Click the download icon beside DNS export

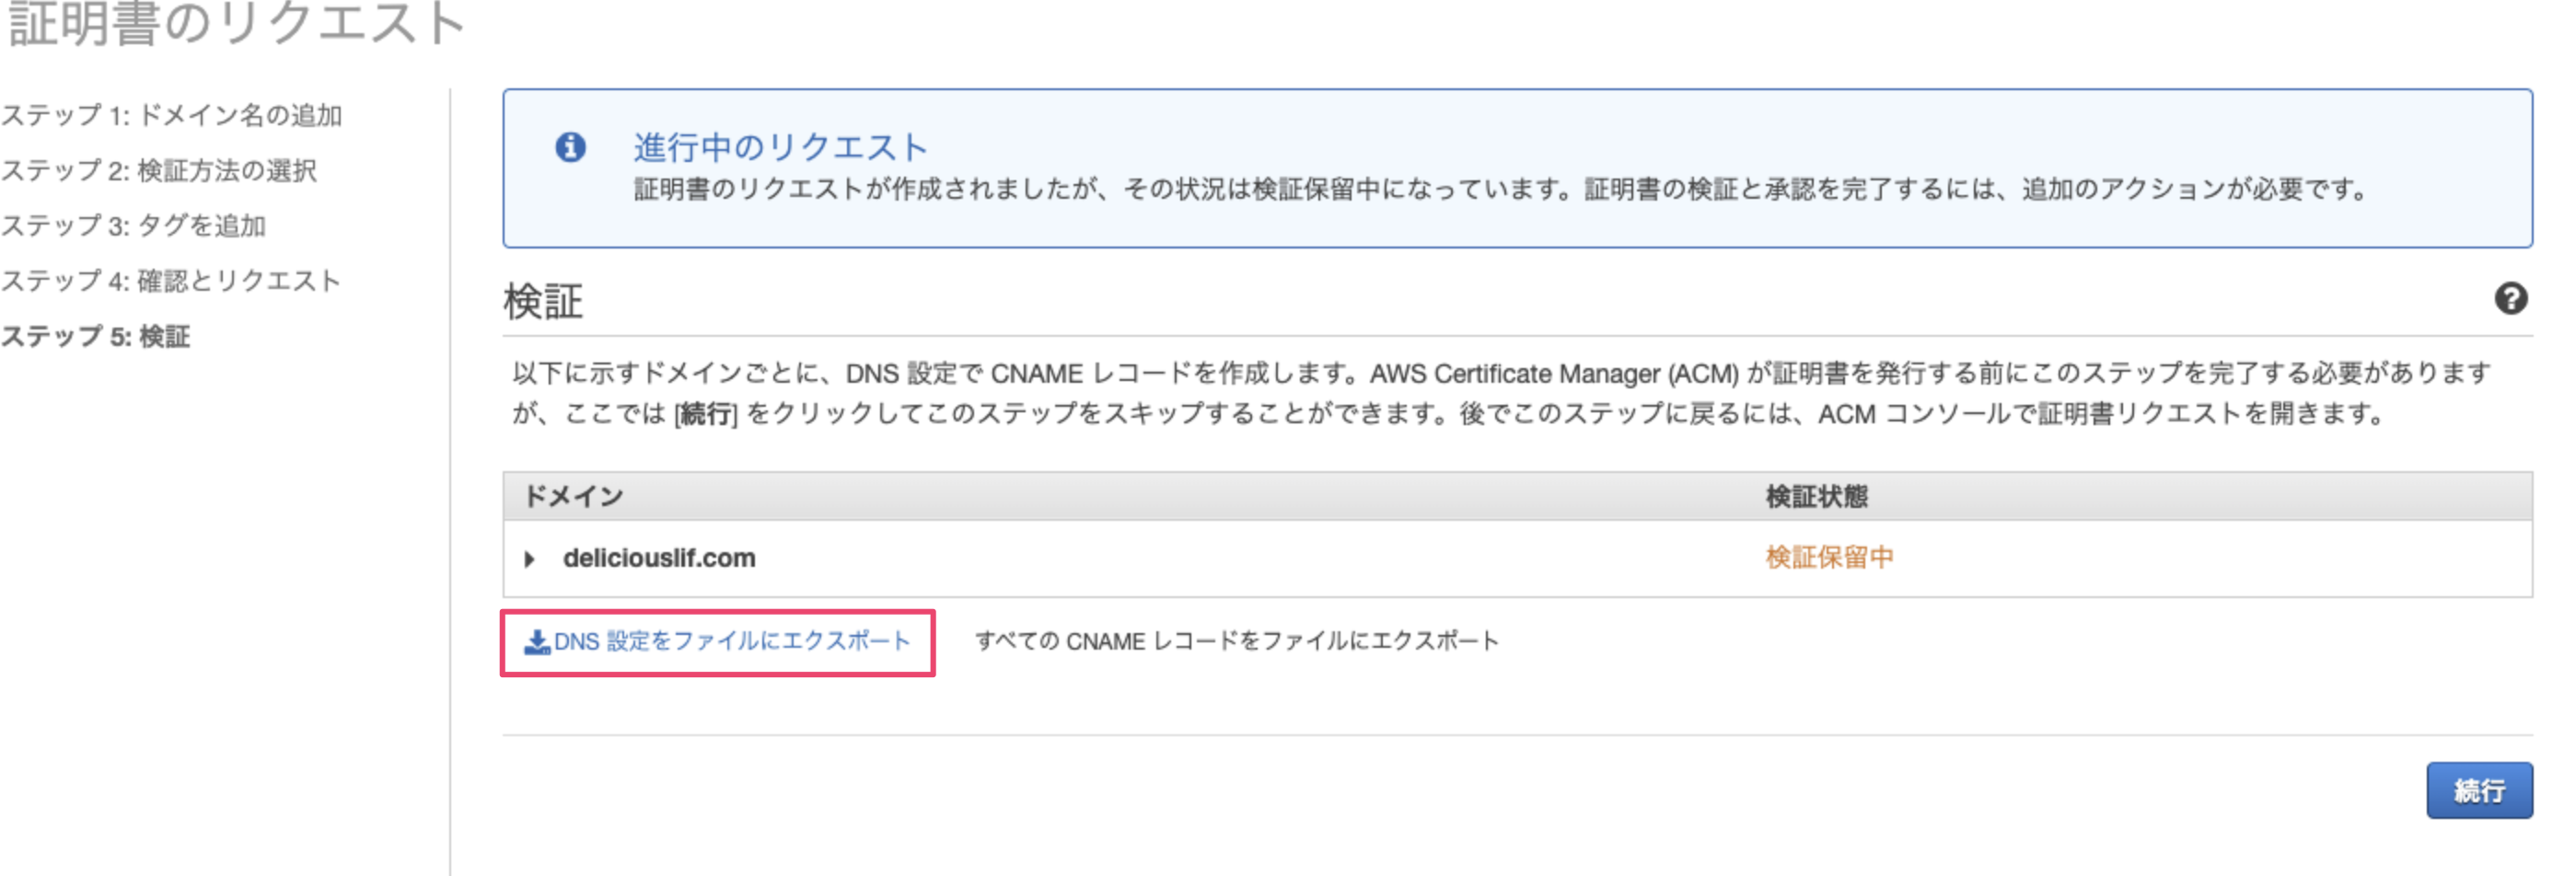point(537,642)
